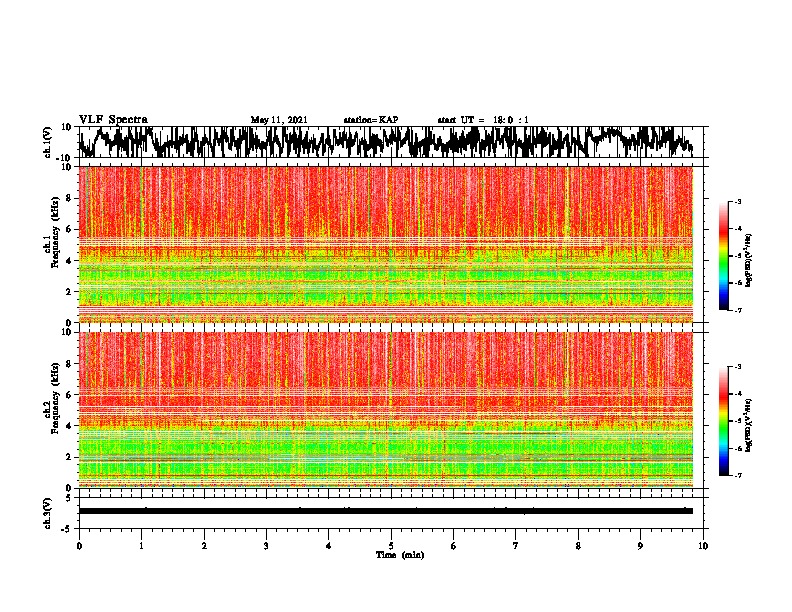Click the black ch.3 voltage trace bar
Image resolution: width=792 pixels, height=612 pixels.
[x=386, y=511]
